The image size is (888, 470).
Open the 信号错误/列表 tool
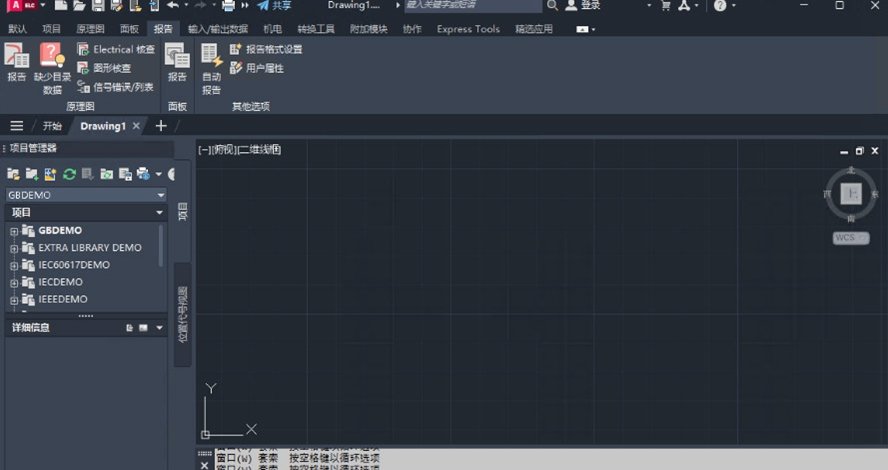pyautogui.click(x=115, y=87)
